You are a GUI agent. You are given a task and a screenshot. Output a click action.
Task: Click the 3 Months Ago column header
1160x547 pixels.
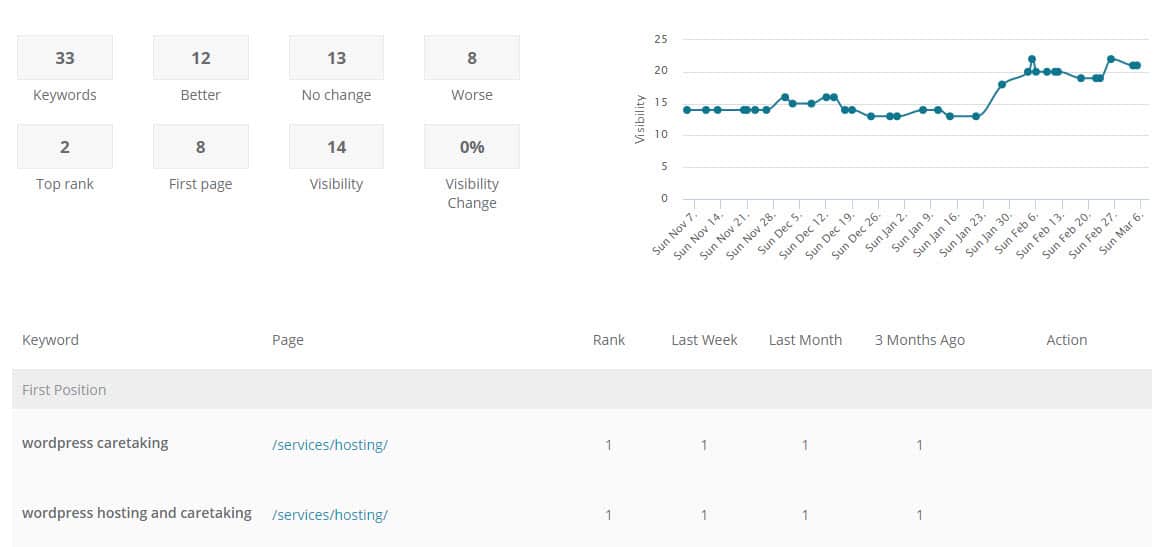click(919, 340)
